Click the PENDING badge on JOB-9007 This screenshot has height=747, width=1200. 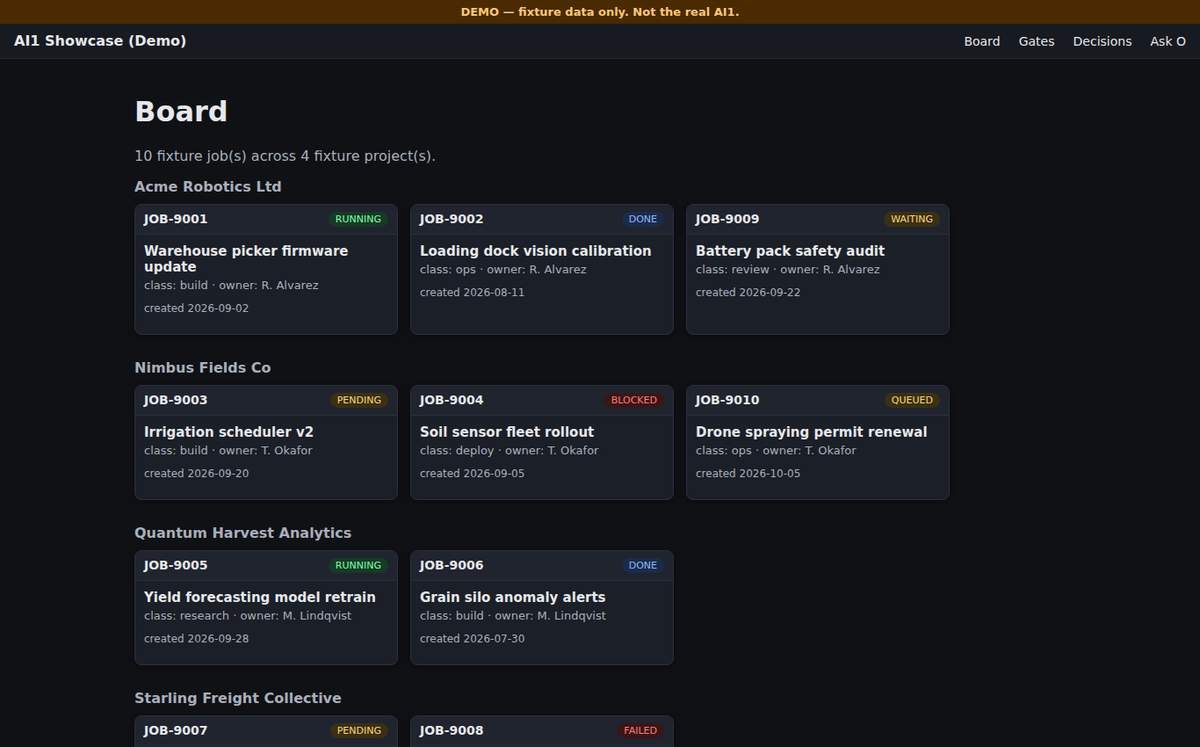pos(359,730)
